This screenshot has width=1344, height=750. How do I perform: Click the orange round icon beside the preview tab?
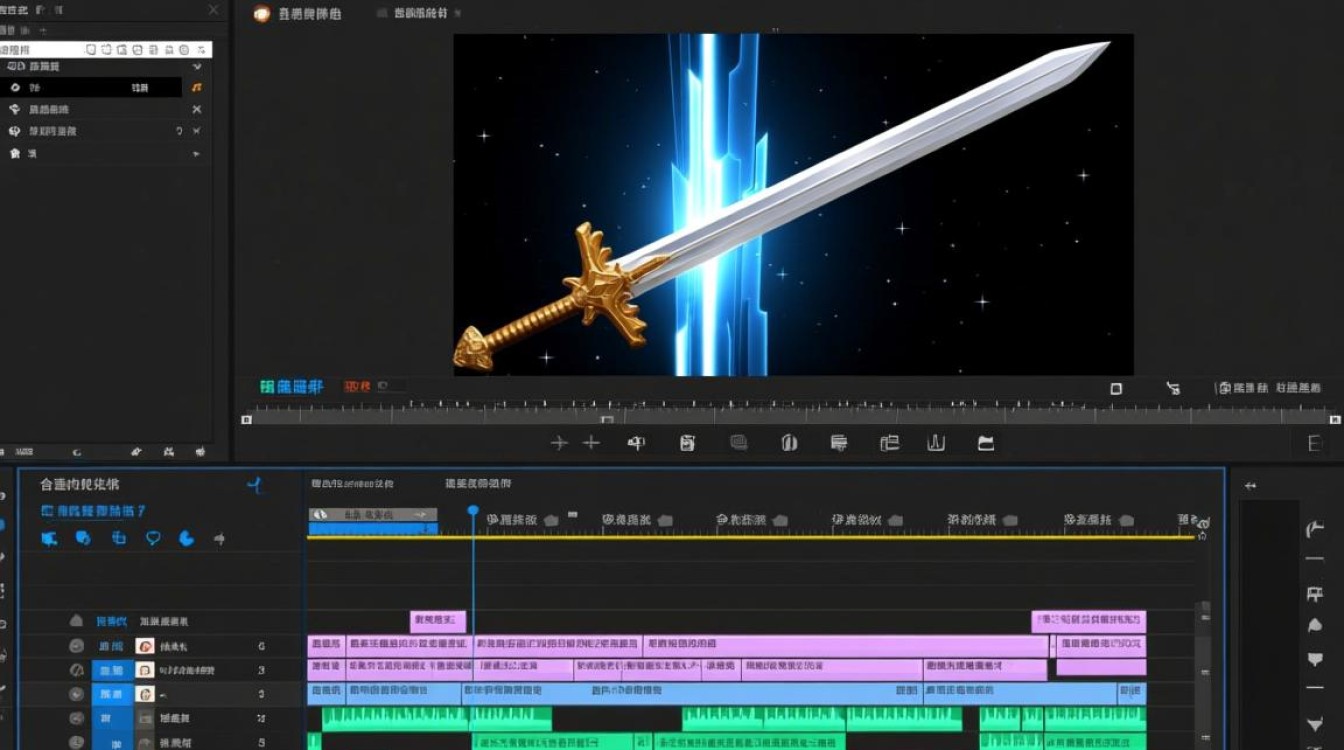(x=262, y=14)
